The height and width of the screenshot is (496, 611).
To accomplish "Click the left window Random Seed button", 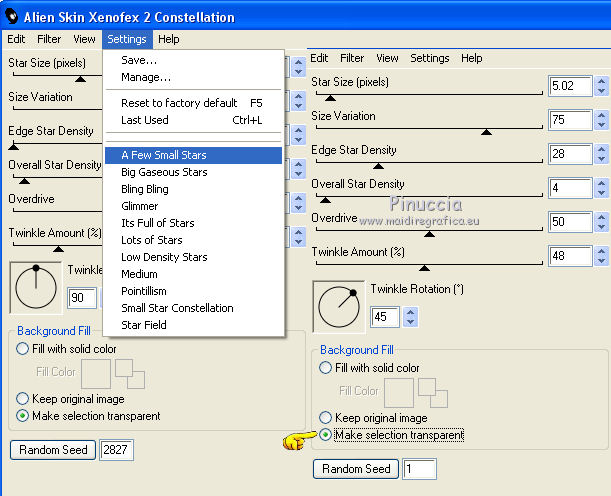I will 53,450.
